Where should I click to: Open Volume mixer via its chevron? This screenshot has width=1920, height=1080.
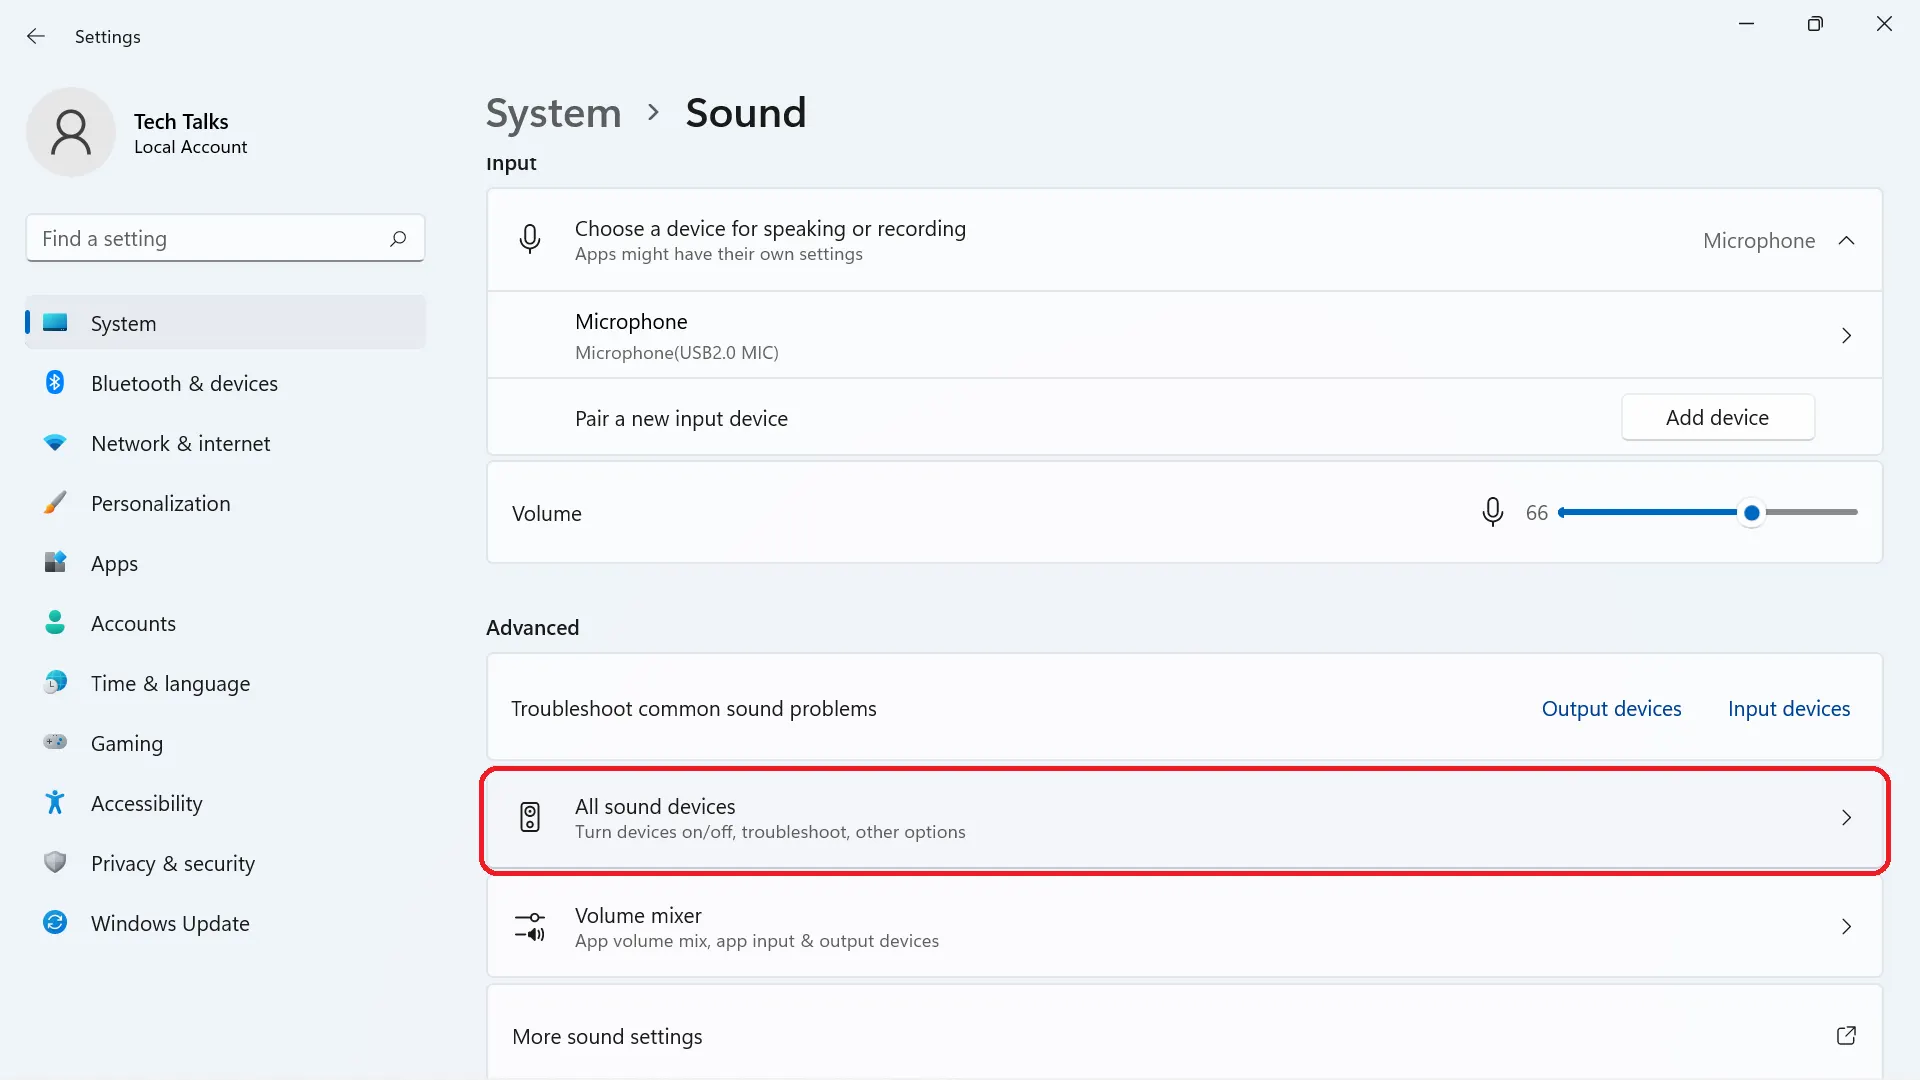pos(1847,926)
